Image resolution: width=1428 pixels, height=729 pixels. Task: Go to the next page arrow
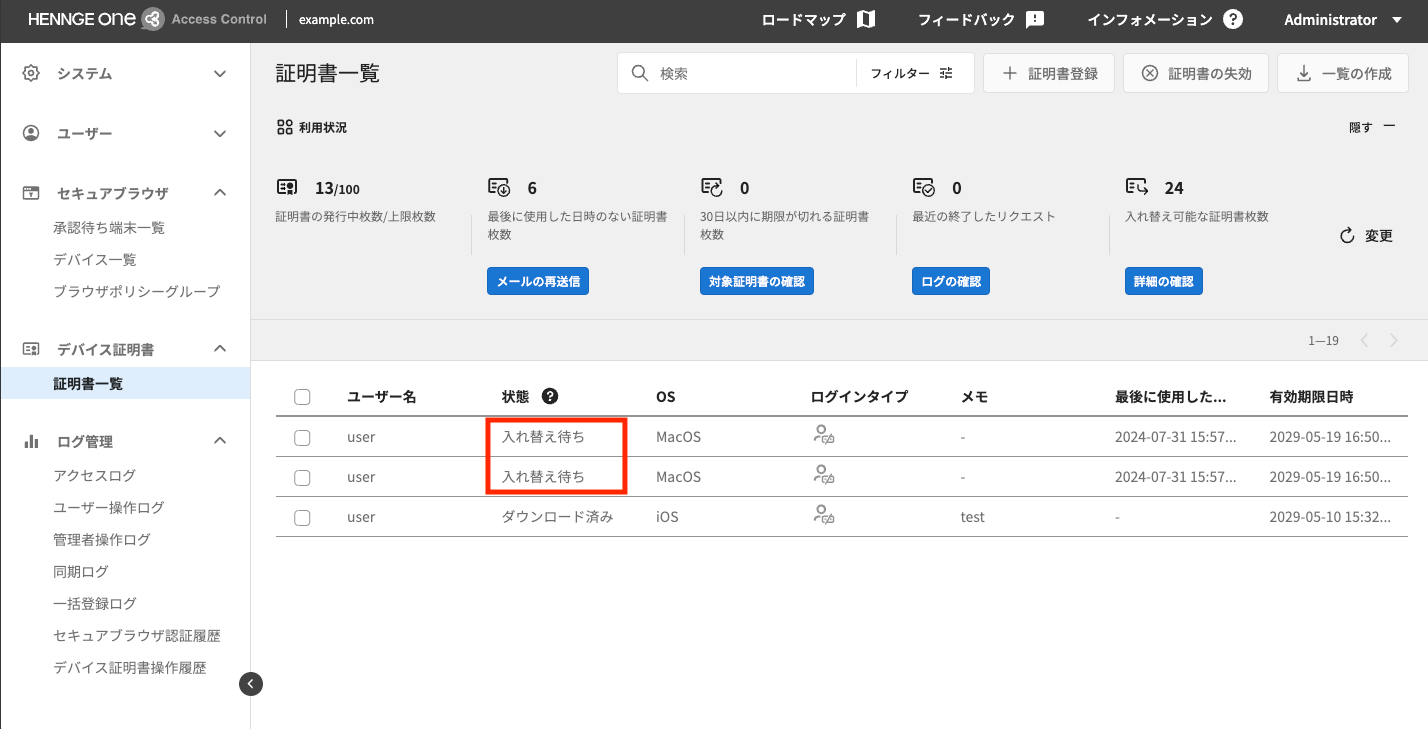pos(1394,341)
